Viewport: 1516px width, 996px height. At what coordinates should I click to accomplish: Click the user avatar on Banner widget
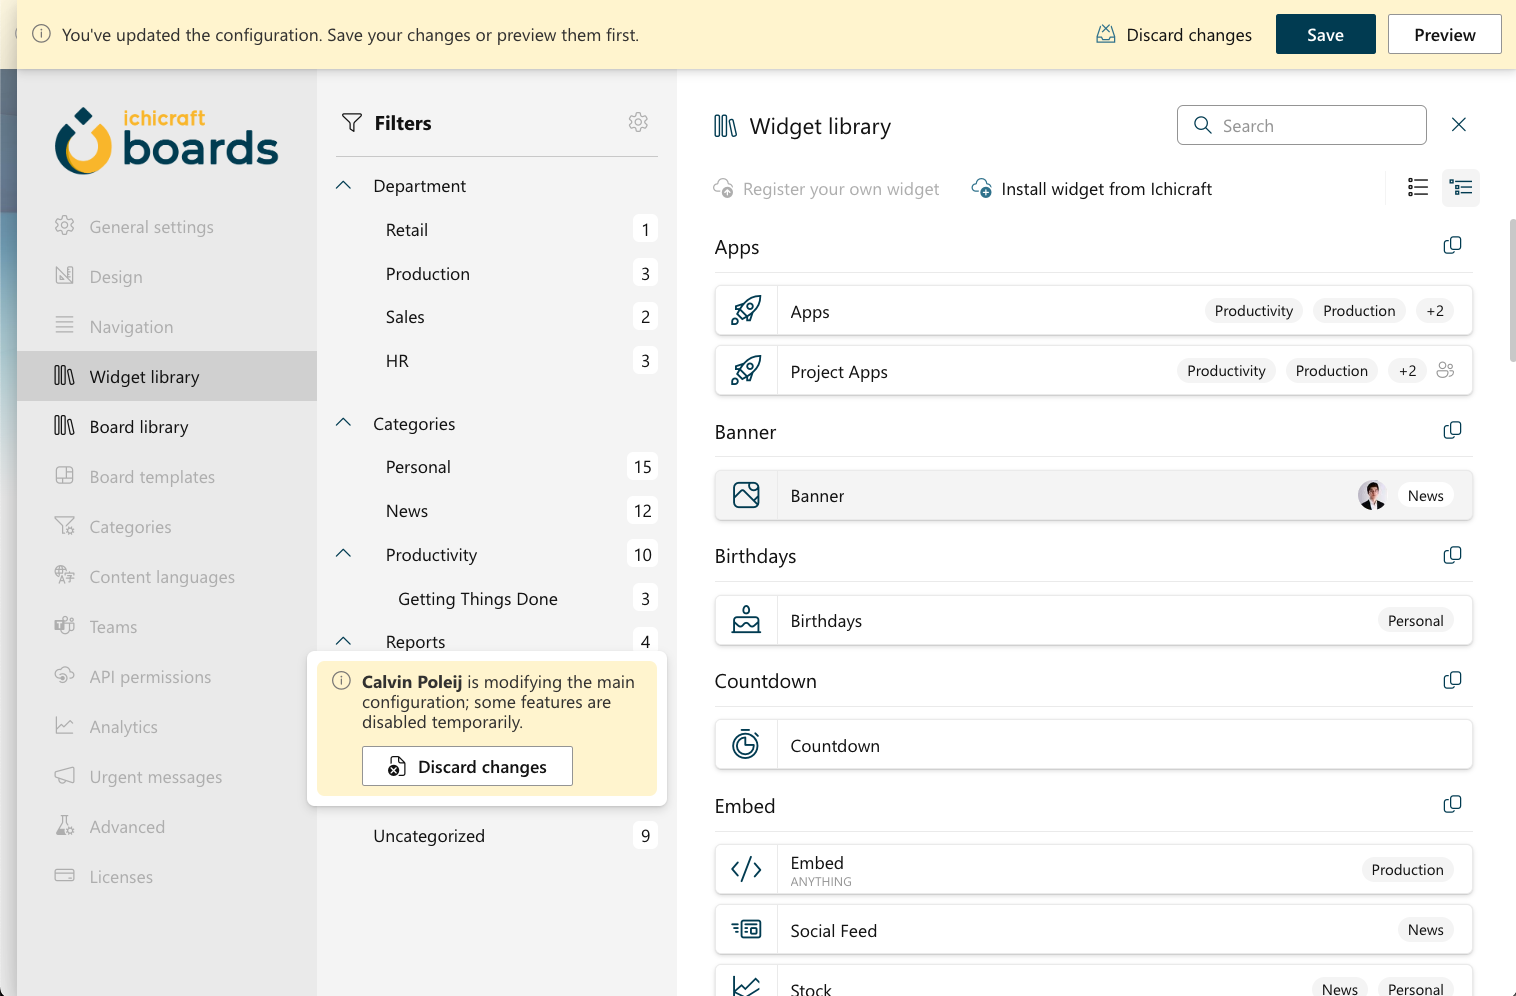[1372, 495]
